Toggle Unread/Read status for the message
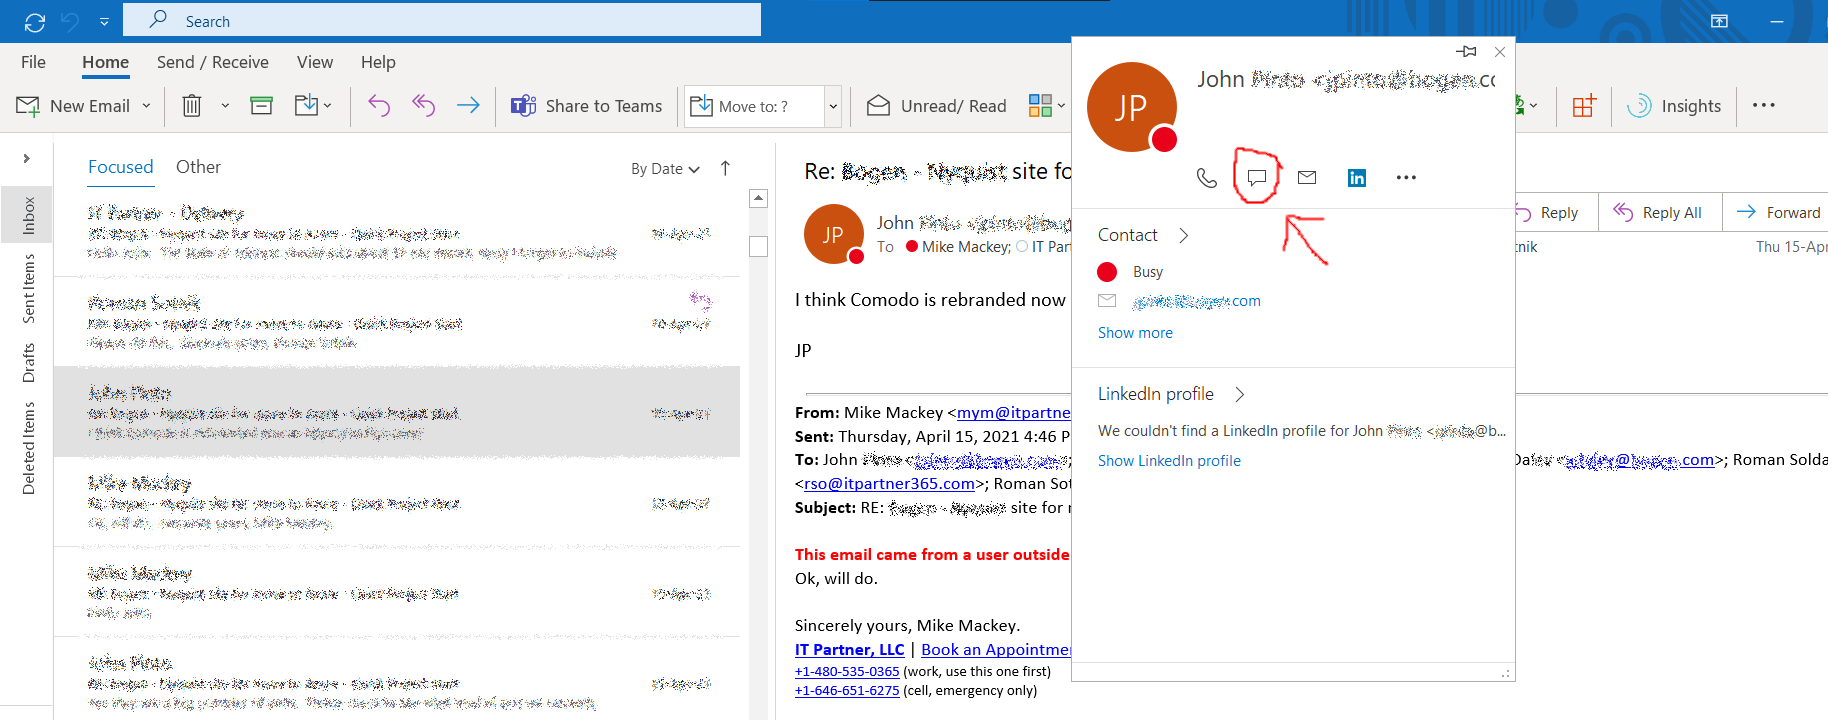1828x720 pixels. [937, 106]
